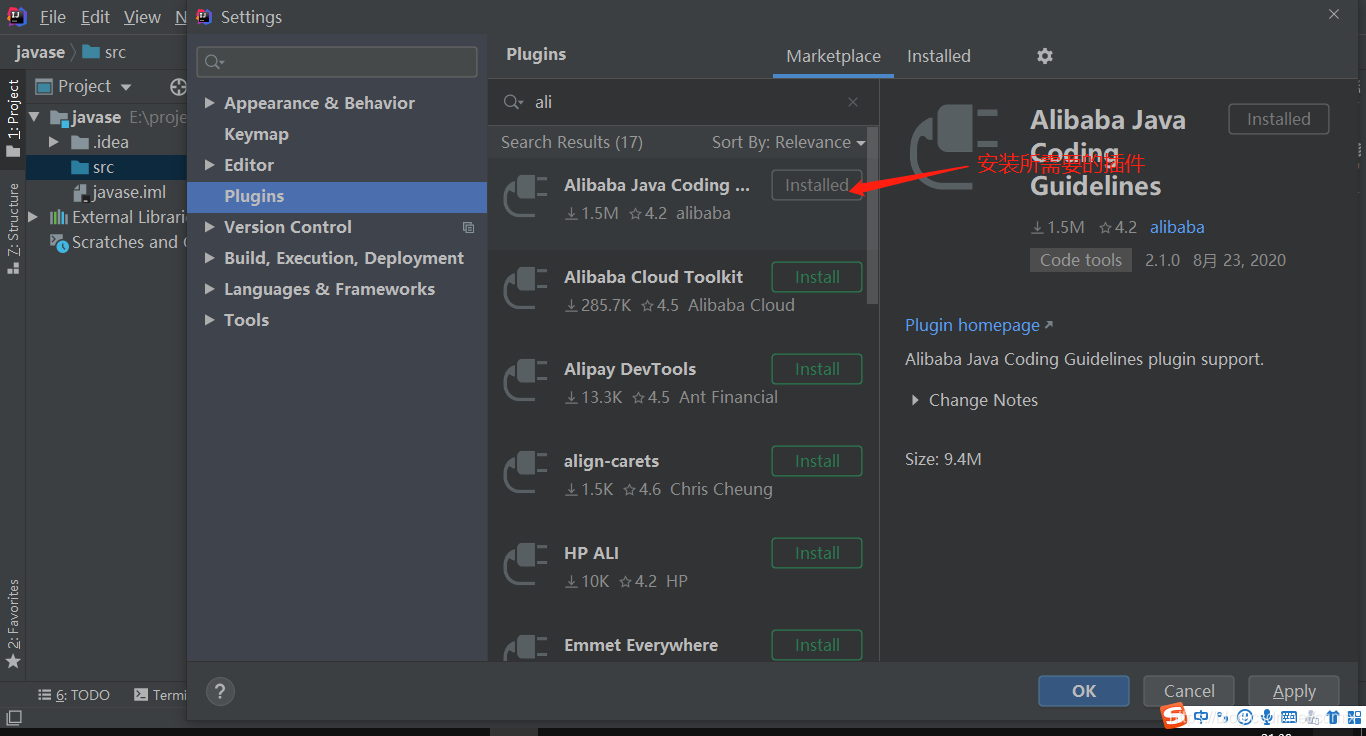Clear the plugin search with X icon

[x=853, y=102]
